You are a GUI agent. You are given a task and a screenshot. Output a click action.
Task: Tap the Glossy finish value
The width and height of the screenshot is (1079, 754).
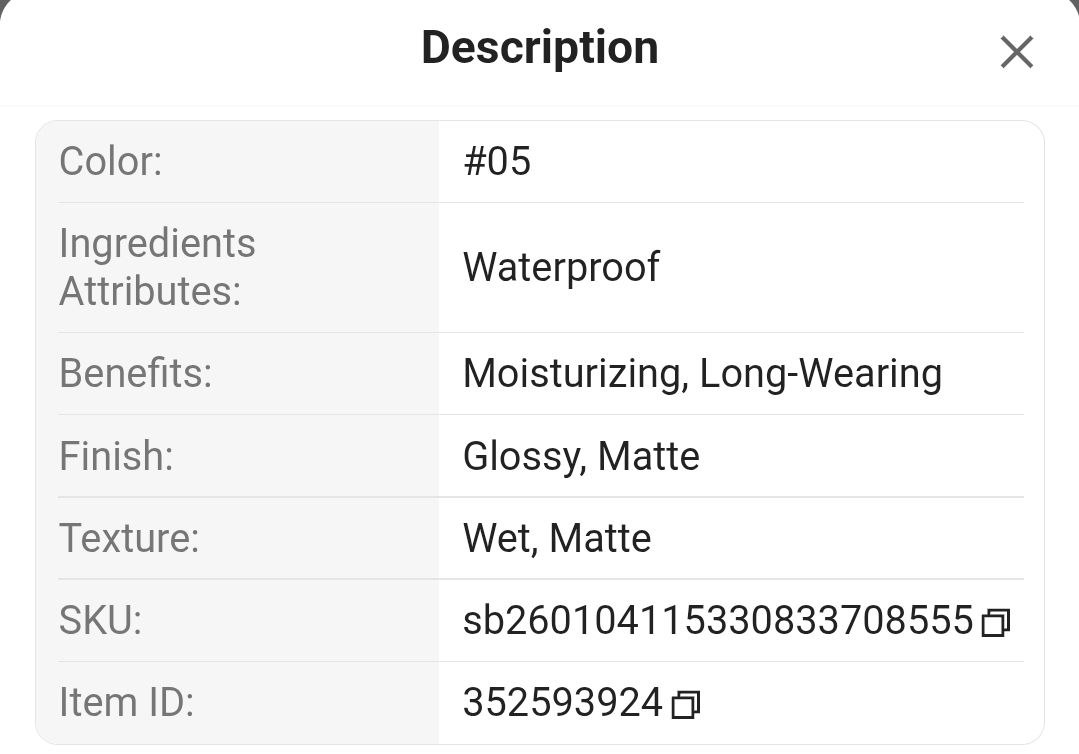coord(520,456)
